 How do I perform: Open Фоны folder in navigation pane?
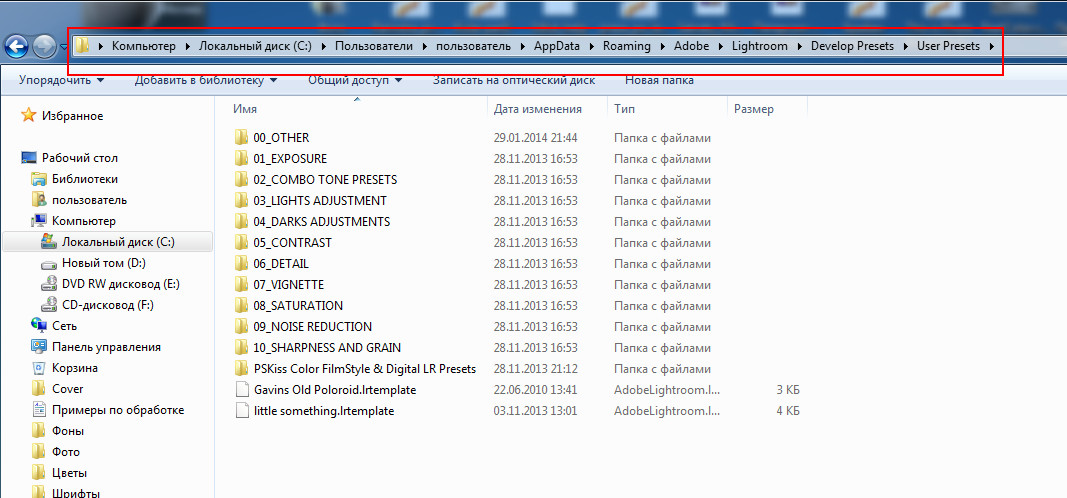coord(68,431)
